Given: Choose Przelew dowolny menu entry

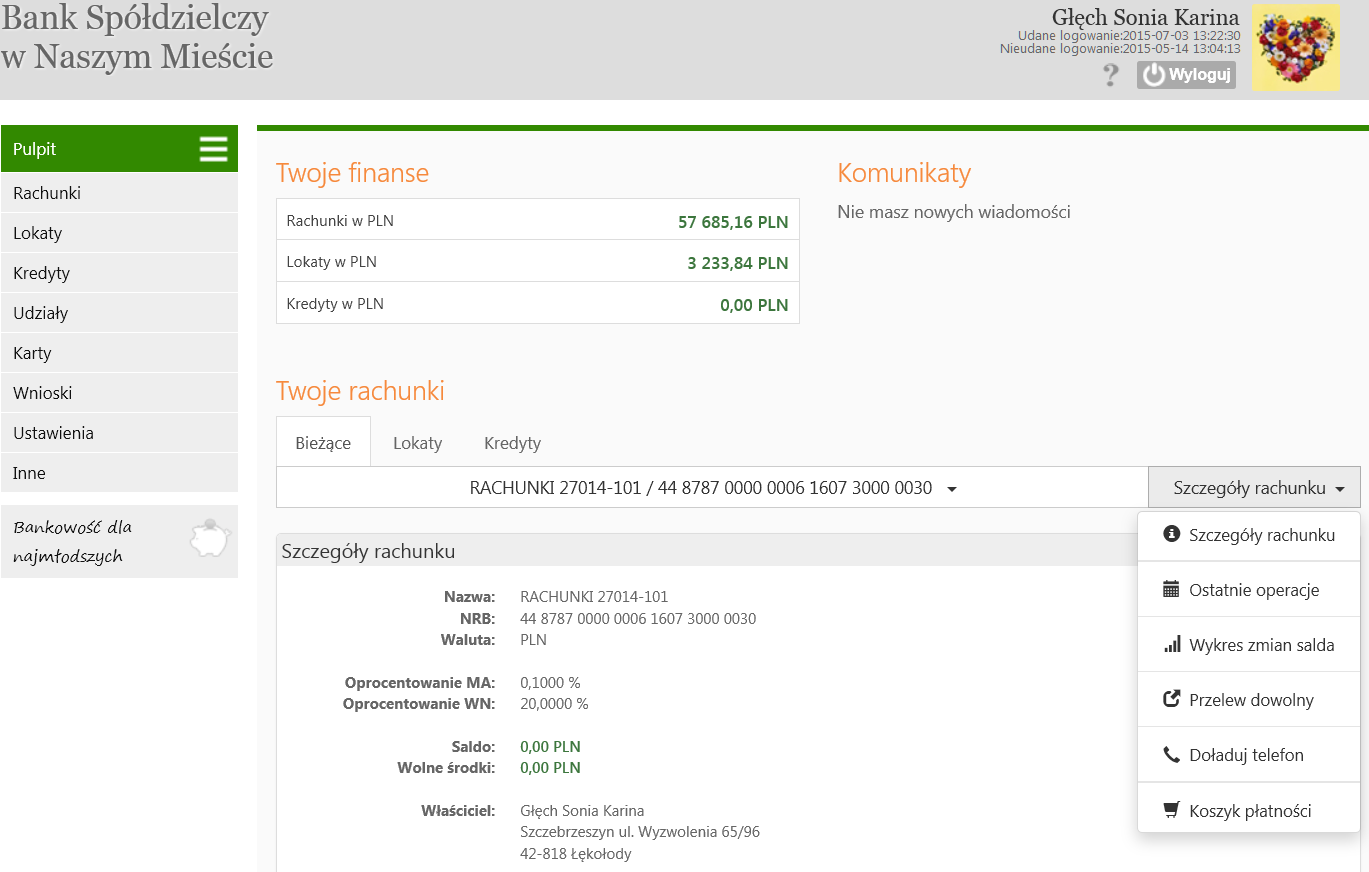Looking at the screenshot, I should coord(1249,700).
